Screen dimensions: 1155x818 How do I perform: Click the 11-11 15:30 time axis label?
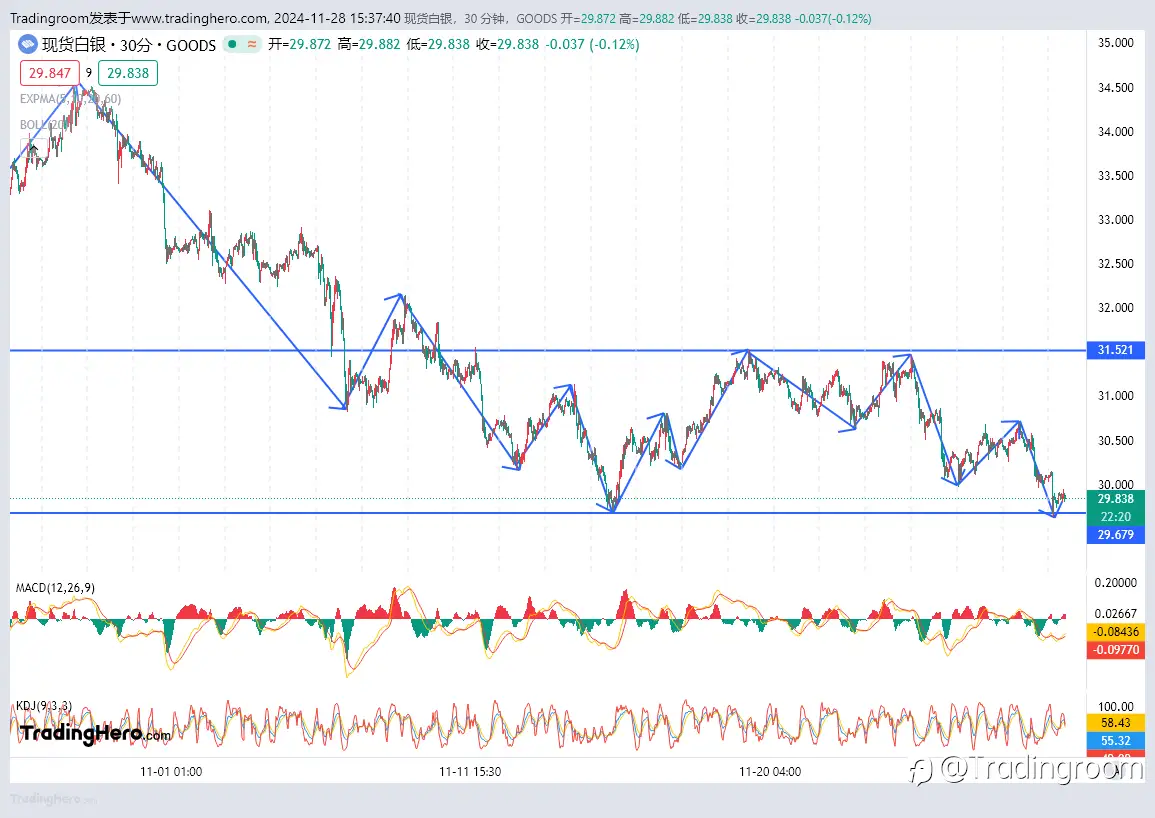(x=470, y=772)
